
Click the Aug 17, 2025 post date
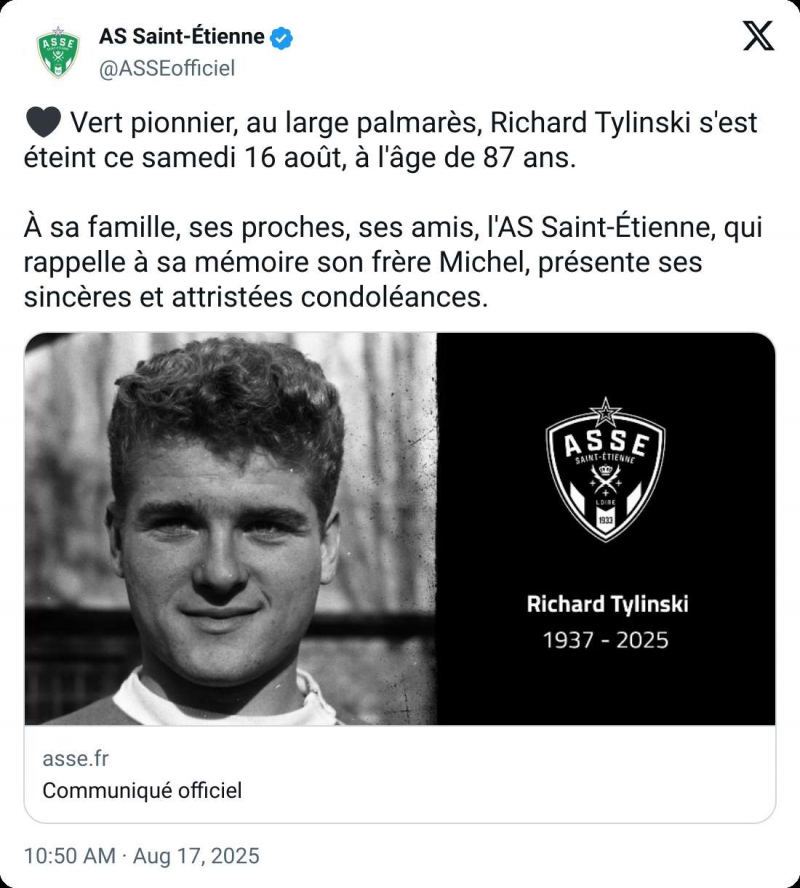point(197,856)
